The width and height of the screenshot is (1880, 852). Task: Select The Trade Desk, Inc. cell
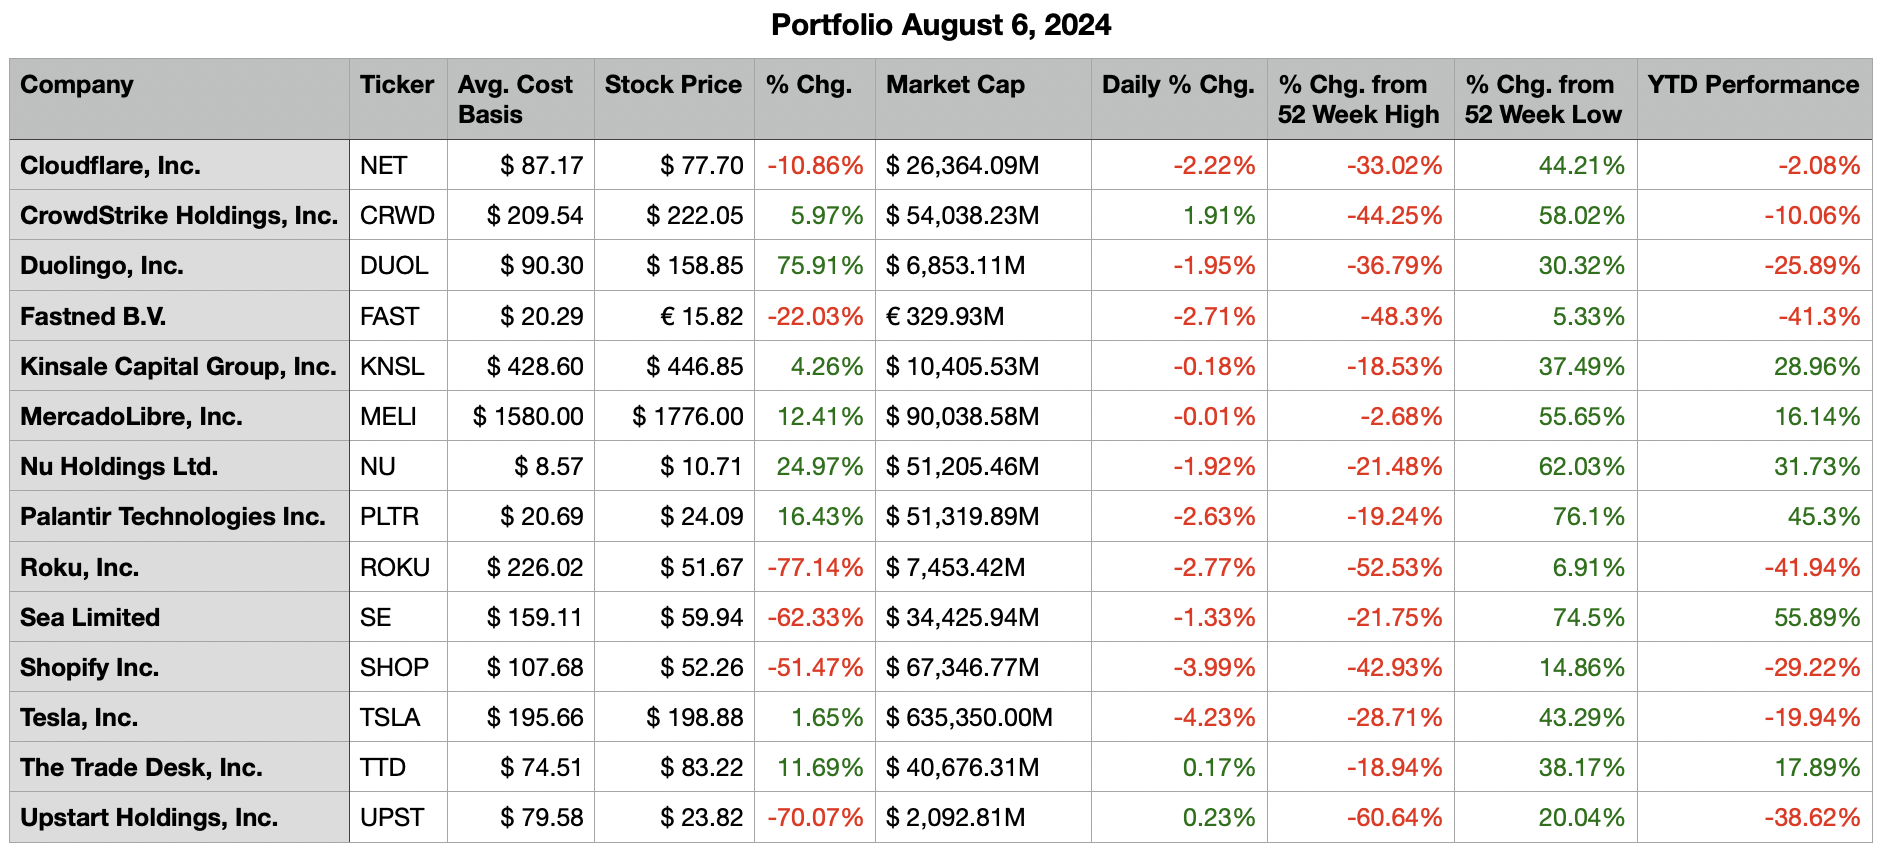pos(141,768)
